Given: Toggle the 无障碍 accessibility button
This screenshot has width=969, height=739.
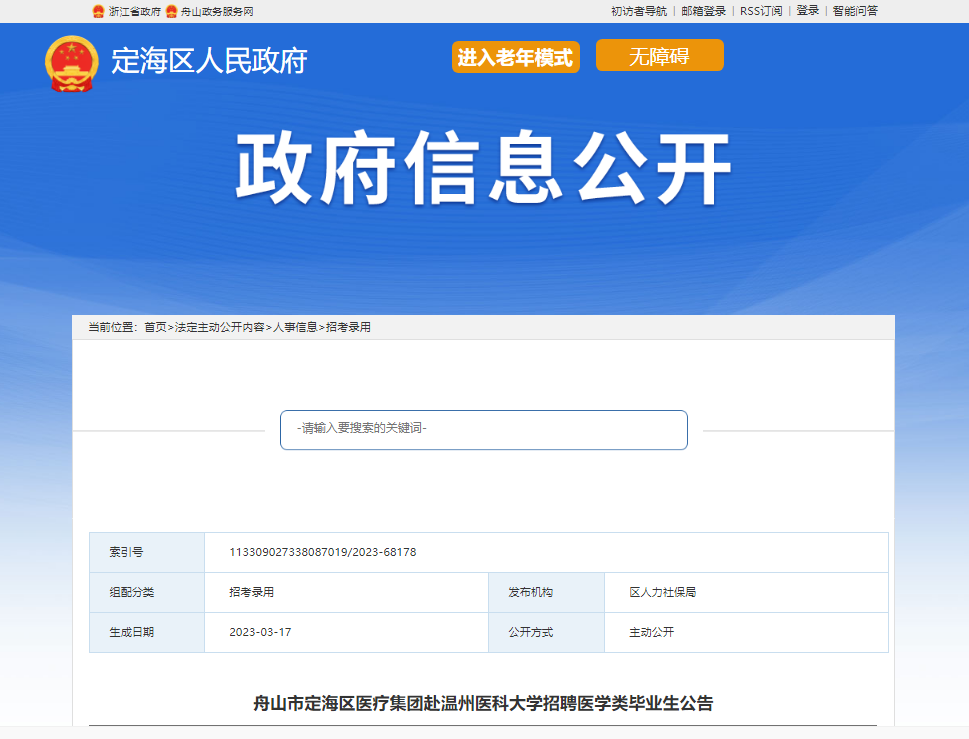Looking at the screenshot, I should 659,56.
